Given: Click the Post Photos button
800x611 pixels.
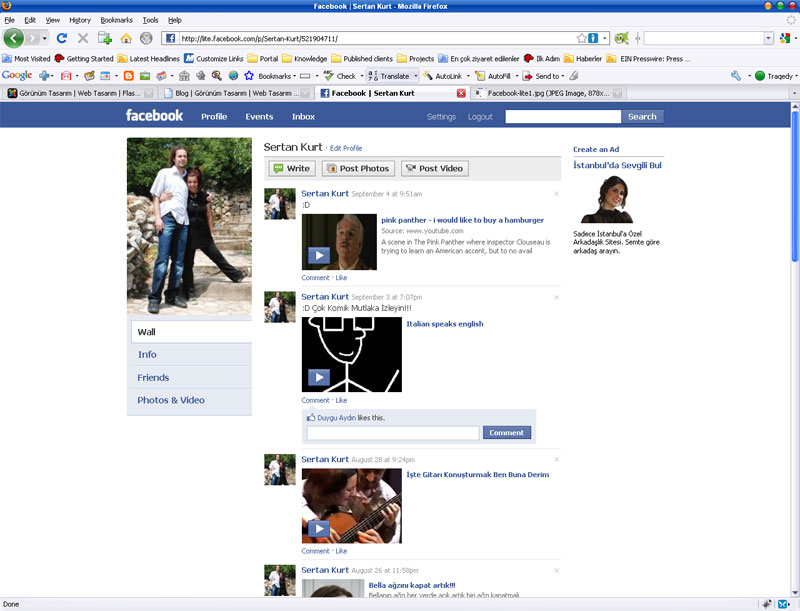Looking at the screenshot, I should (358, 168).
